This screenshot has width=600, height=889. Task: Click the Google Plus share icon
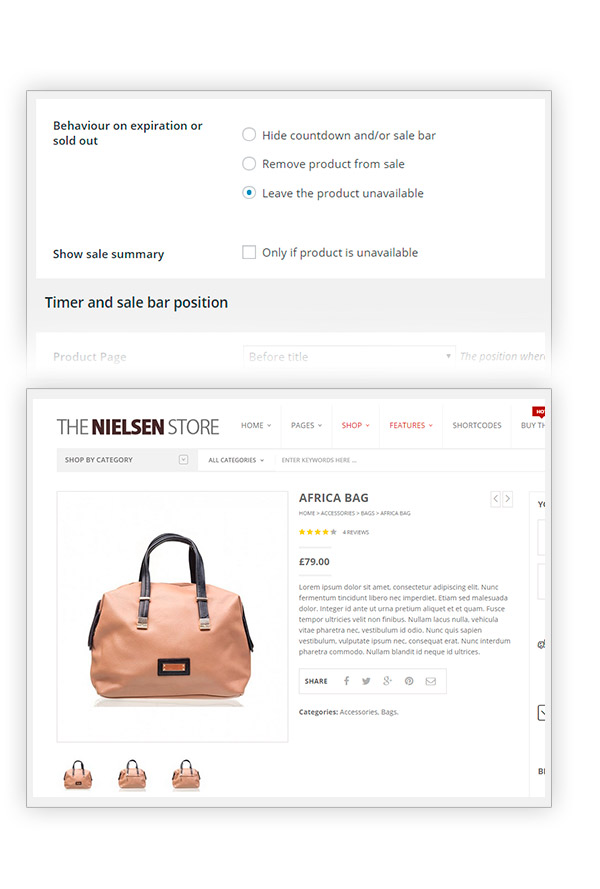tap(387, 681)
